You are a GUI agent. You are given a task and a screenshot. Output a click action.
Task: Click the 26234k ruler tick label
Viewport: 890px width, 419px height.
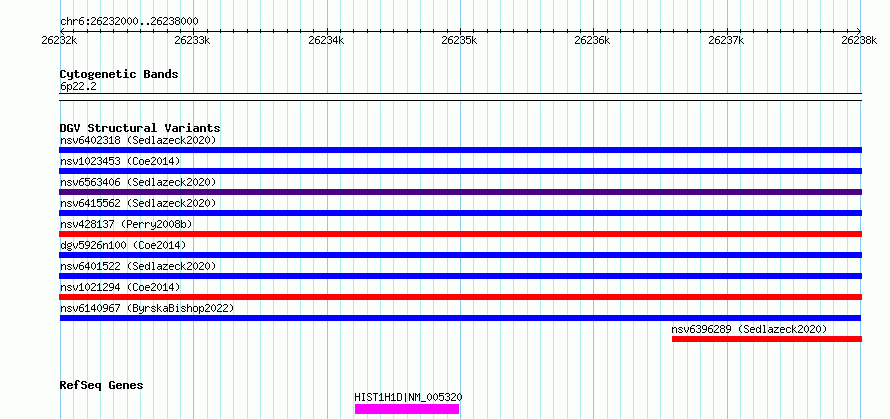tap(326, 40)
